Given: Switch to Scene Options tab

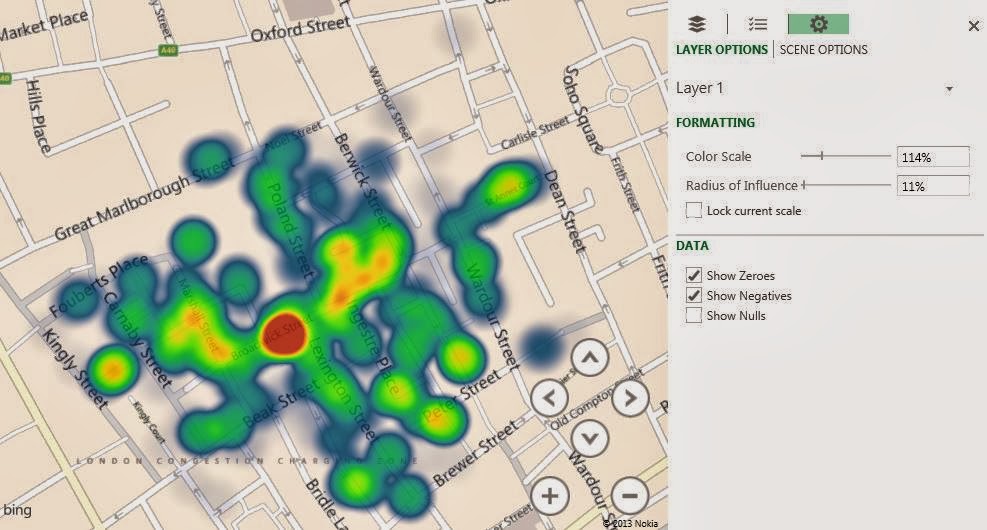Looking at the screenshot, I should (823, 50).
